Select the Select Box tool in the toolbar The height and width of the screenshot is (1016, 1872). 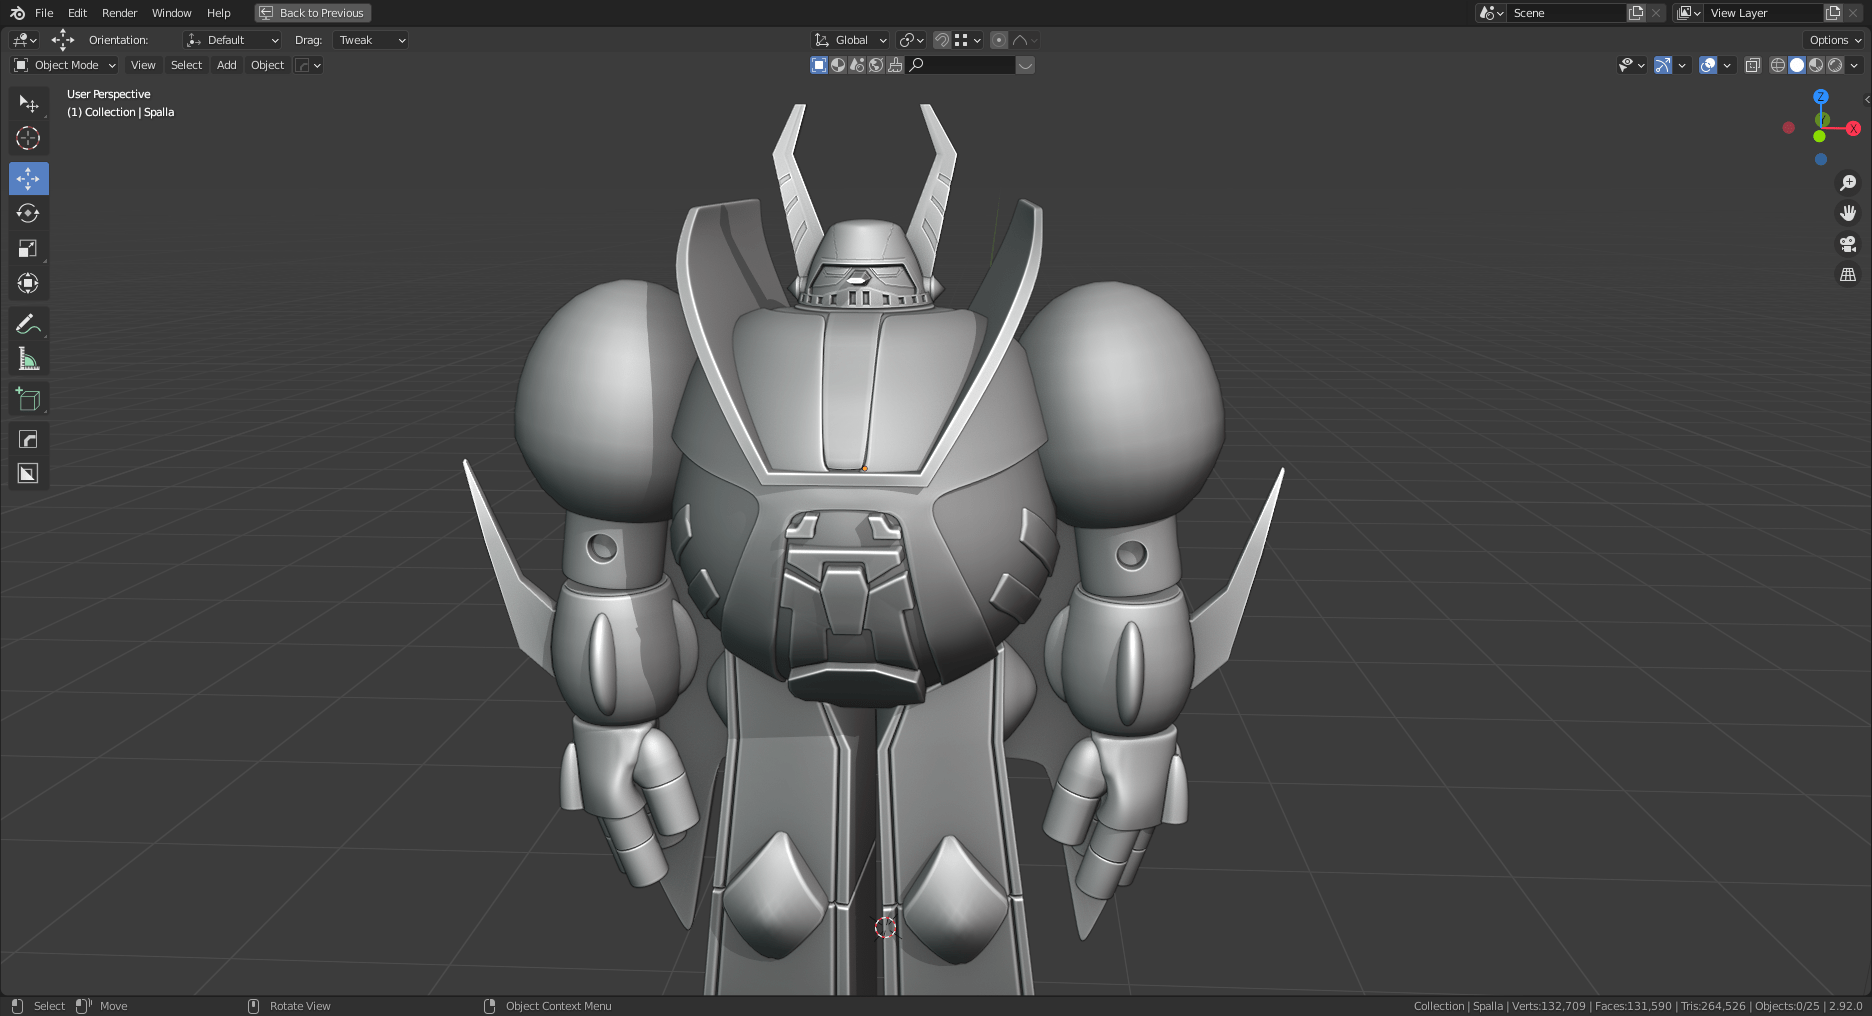click(29, 104)
